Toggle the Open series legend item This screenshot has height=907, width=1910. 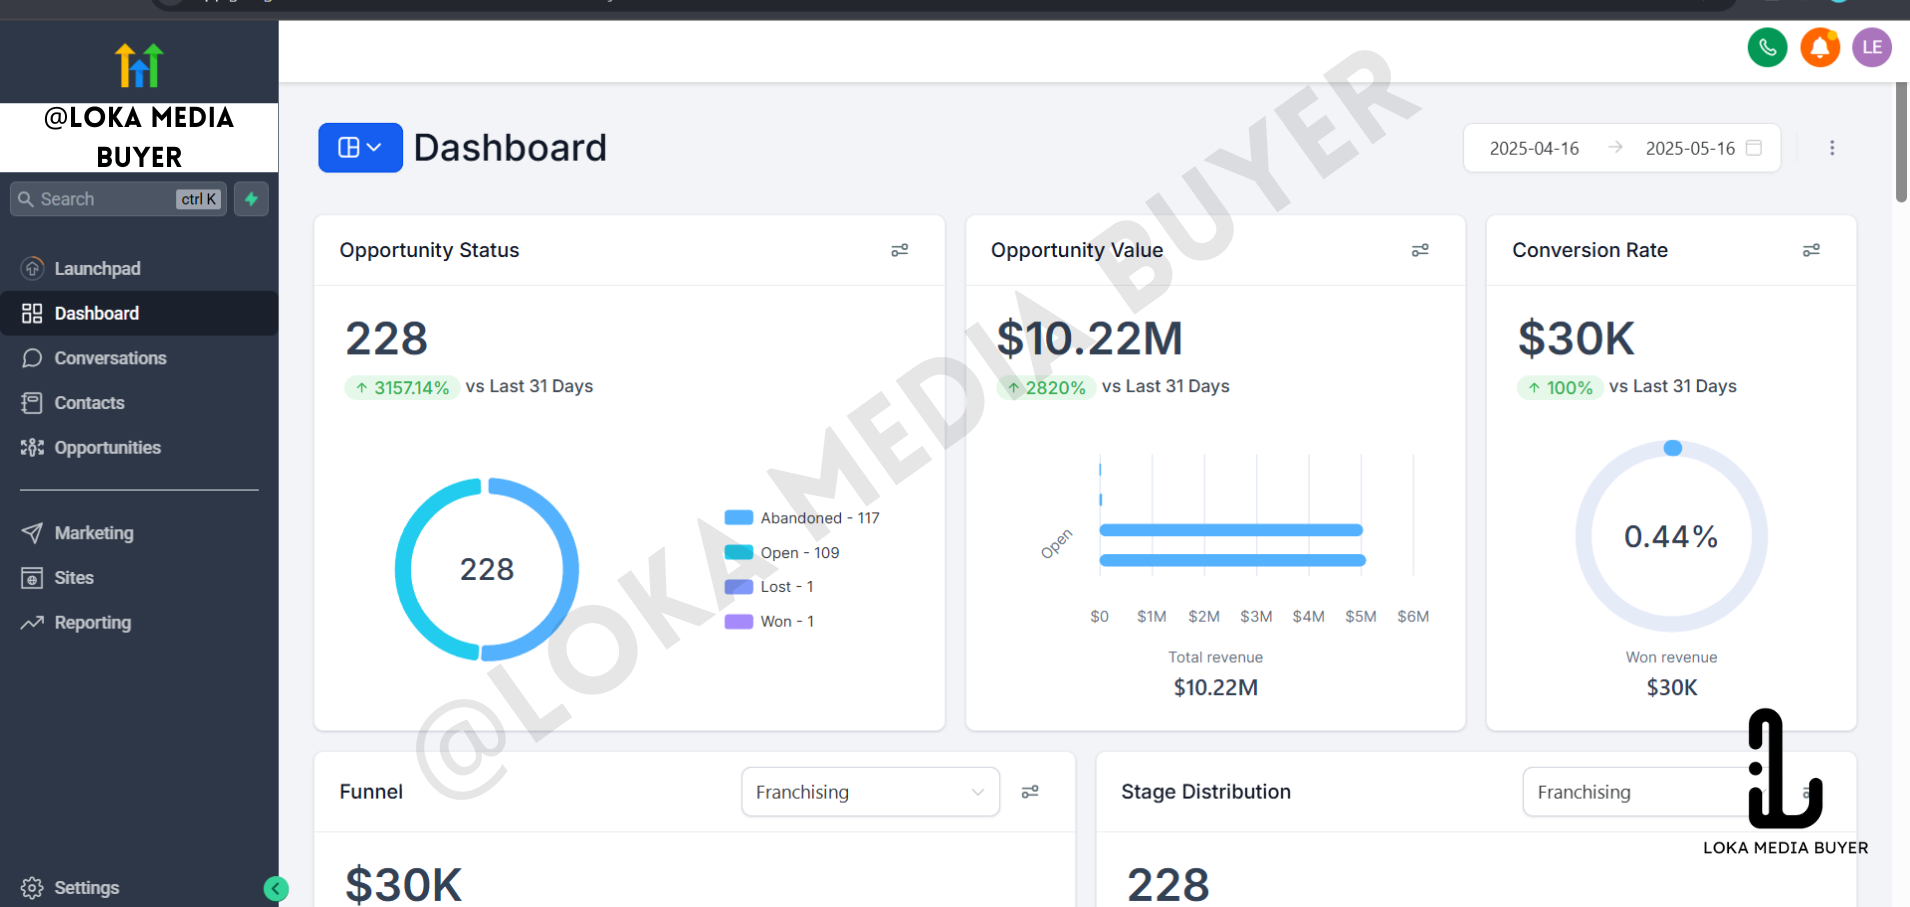781,553
